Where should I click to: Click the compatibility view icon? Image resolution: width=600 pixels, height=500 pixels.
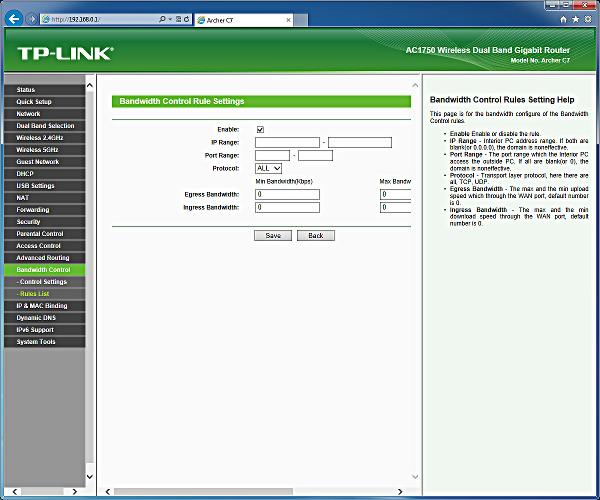point(178,19)
